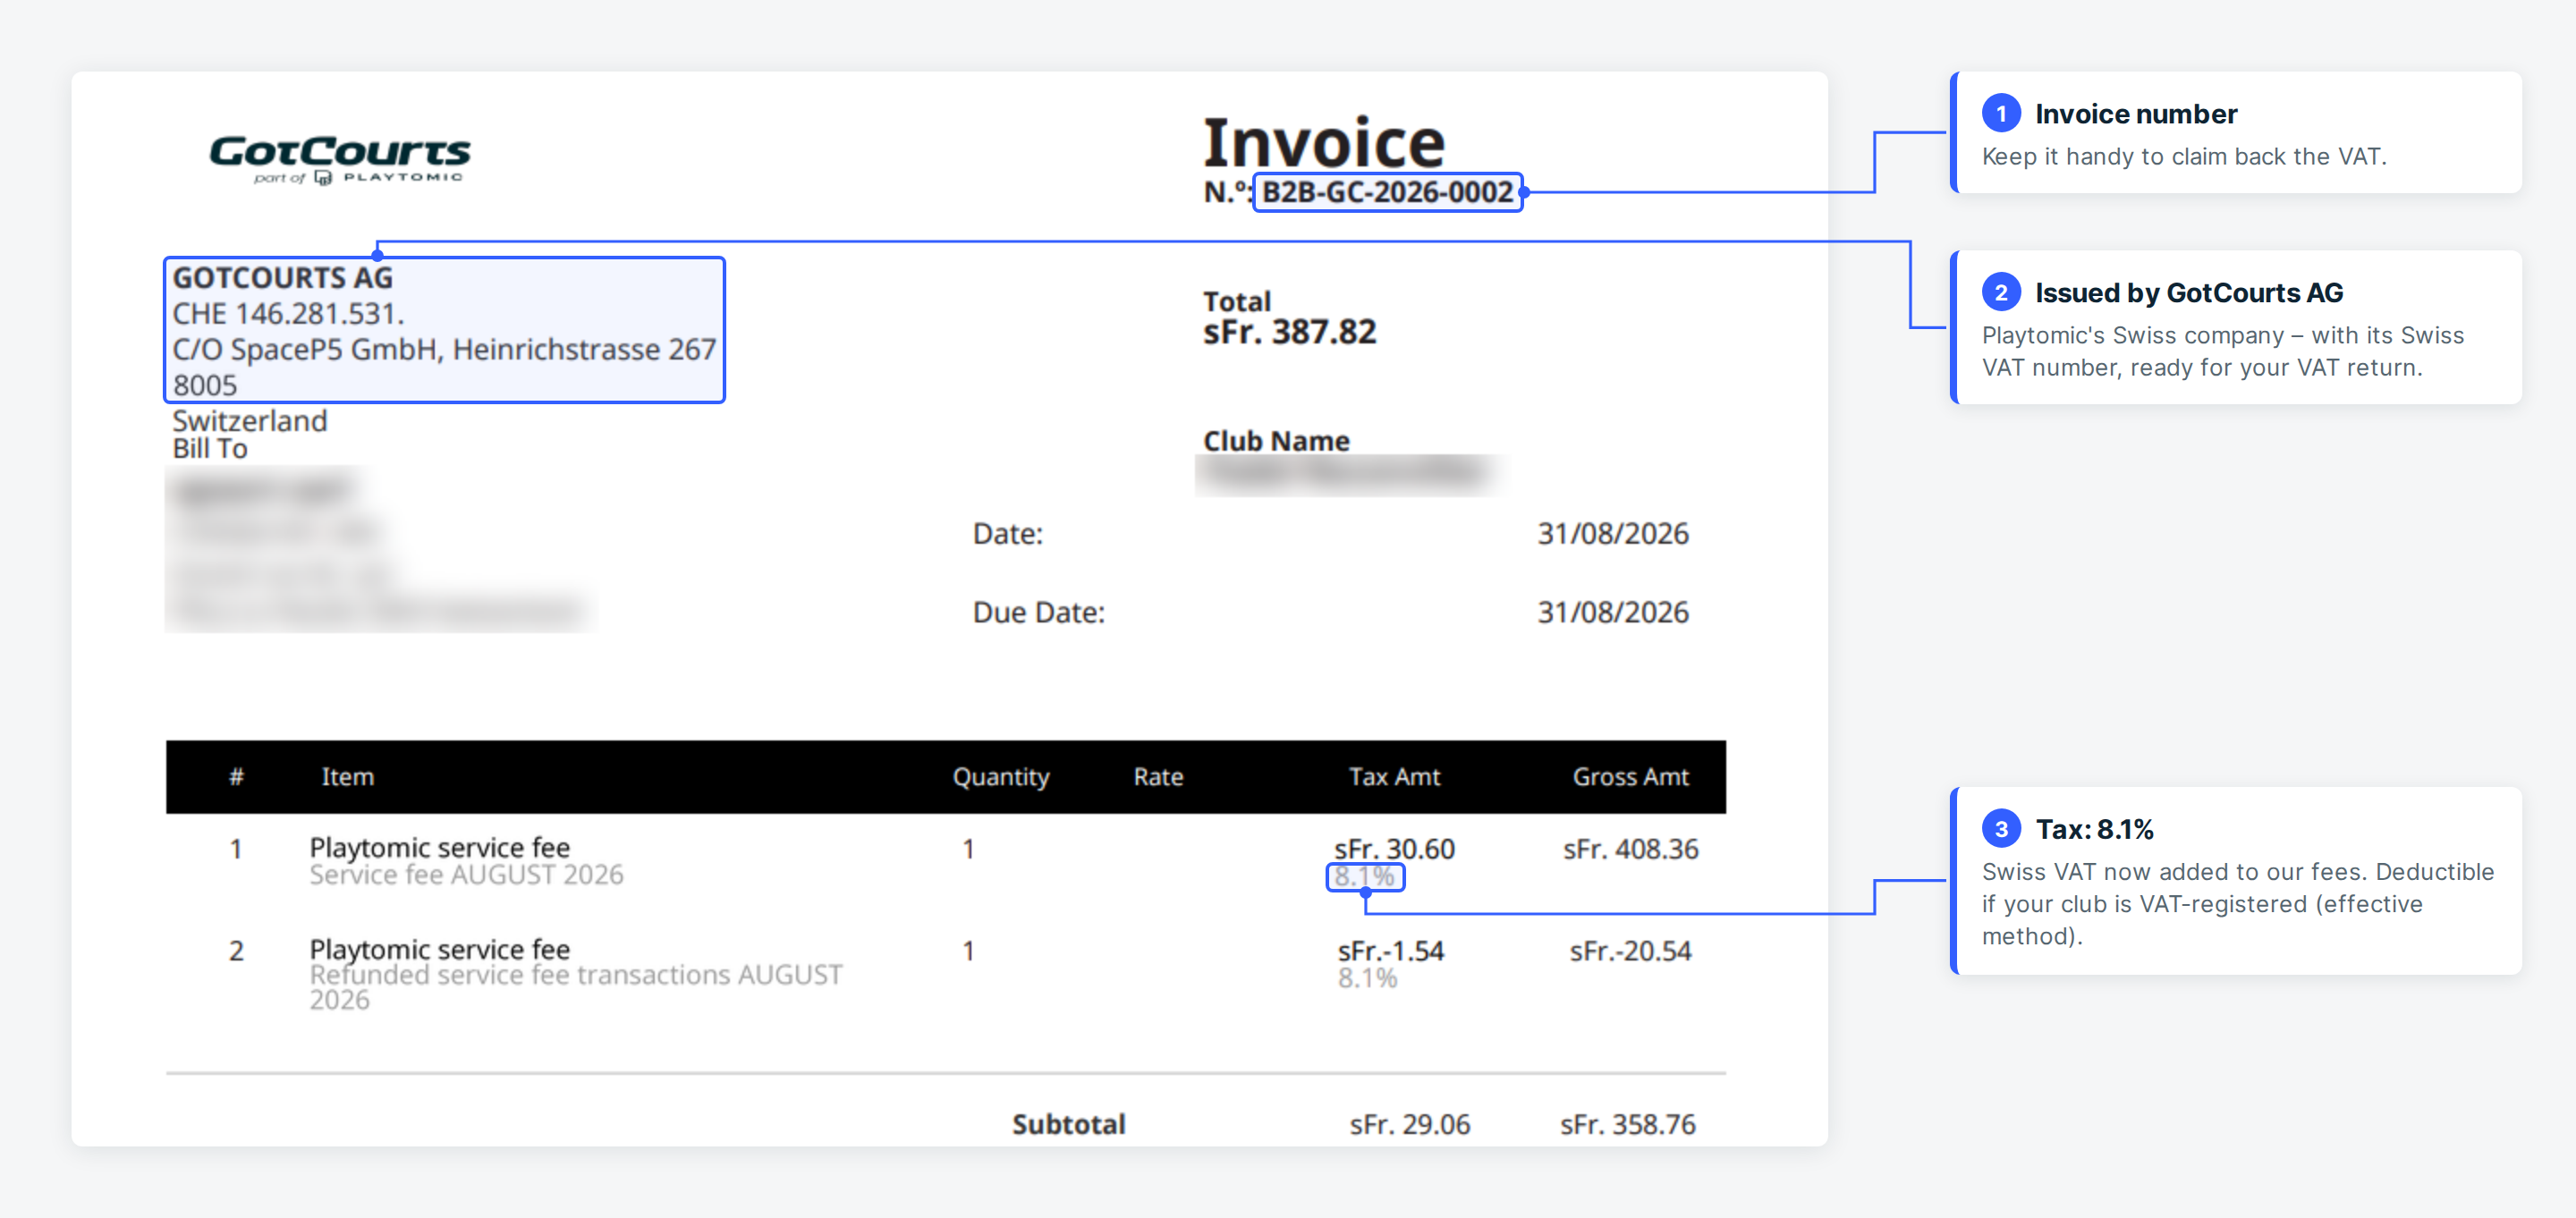Click the "Total" label

[1237, 301]
